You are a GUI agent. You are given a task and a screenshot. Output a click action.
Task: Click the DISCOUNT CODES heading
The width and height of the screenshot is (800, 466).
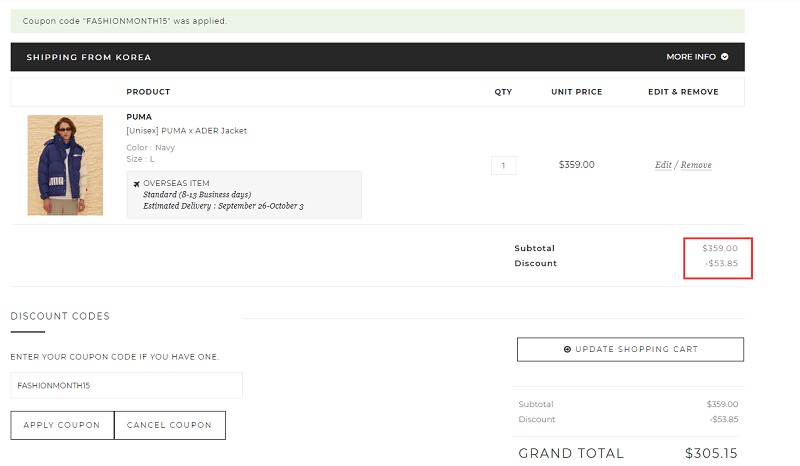click(60, 316)
